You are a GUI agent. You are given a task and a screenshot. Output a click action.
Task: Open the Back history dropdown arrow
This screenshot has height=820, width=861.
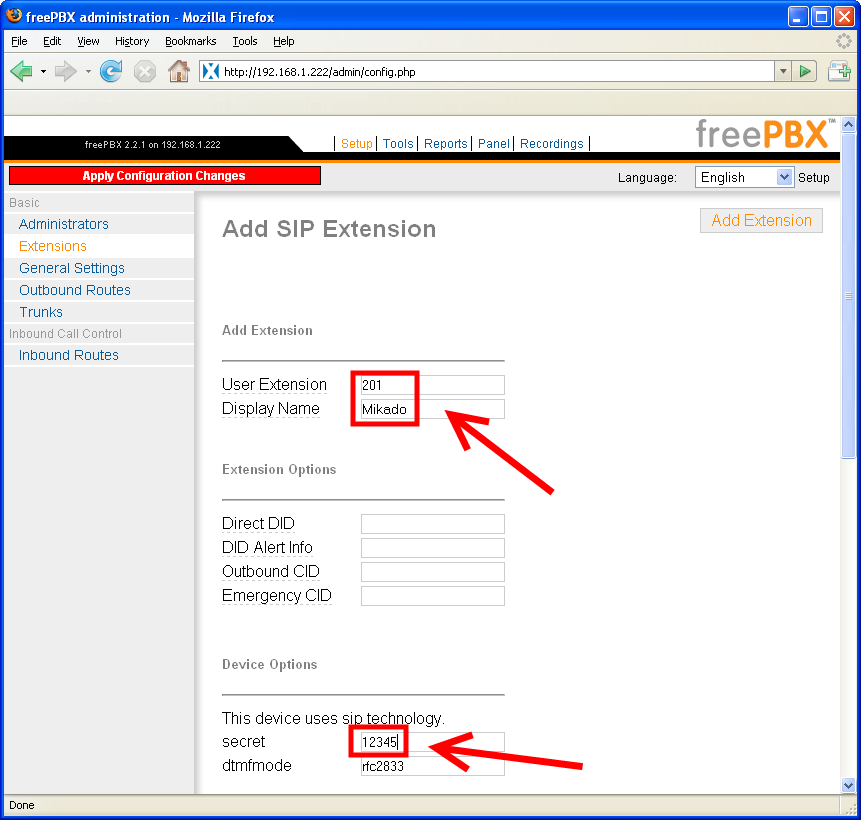pyautogui.click(x=43, y=71)
